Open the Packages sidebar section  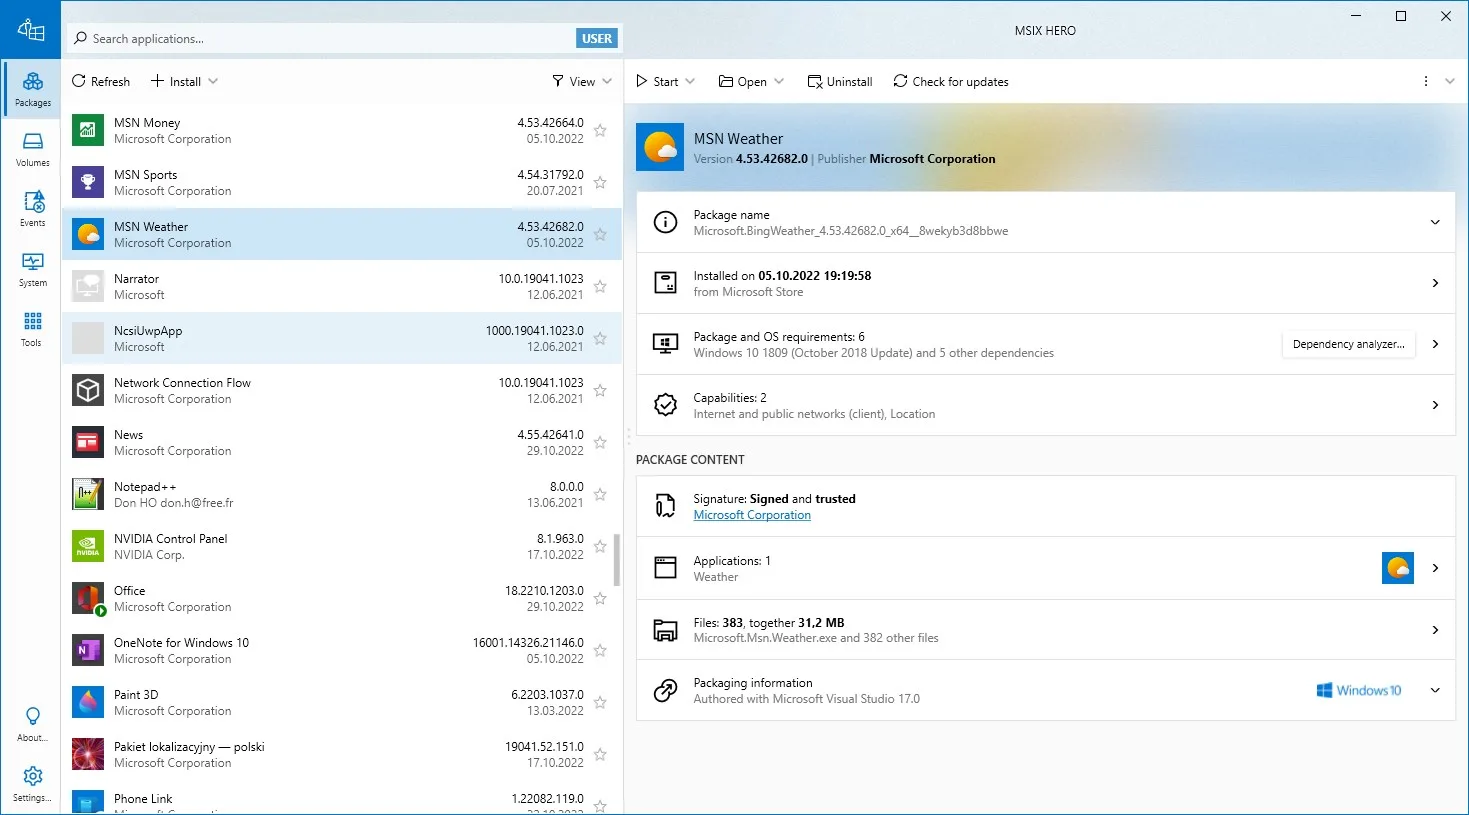coord(32,89)
